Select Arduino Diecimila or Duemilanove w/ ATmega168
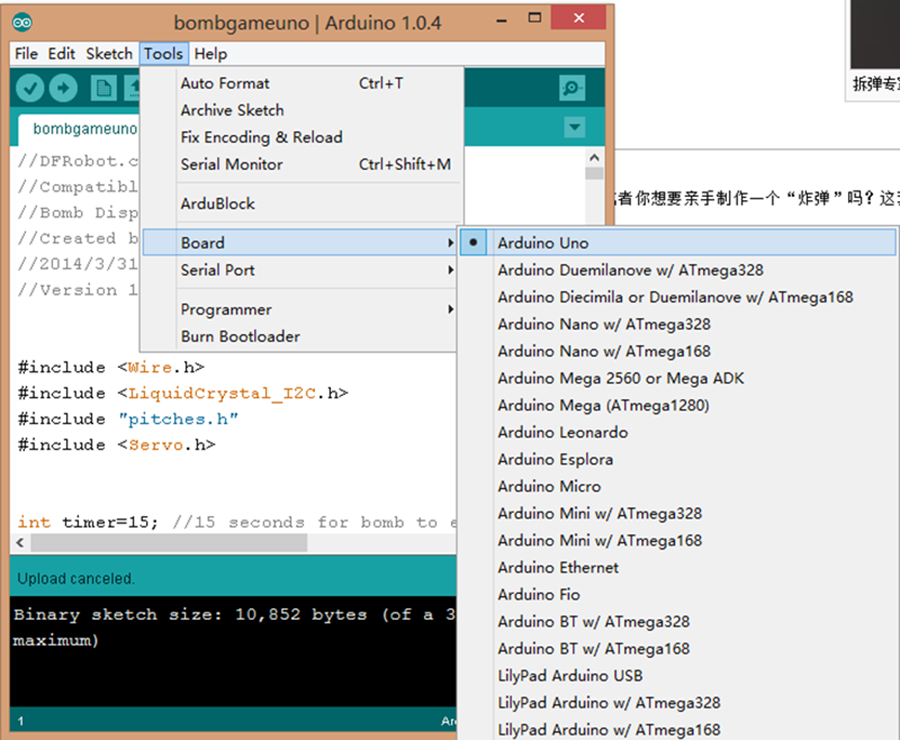The height and width of the screenshot is (740, 900). click(x=678, y=297)
